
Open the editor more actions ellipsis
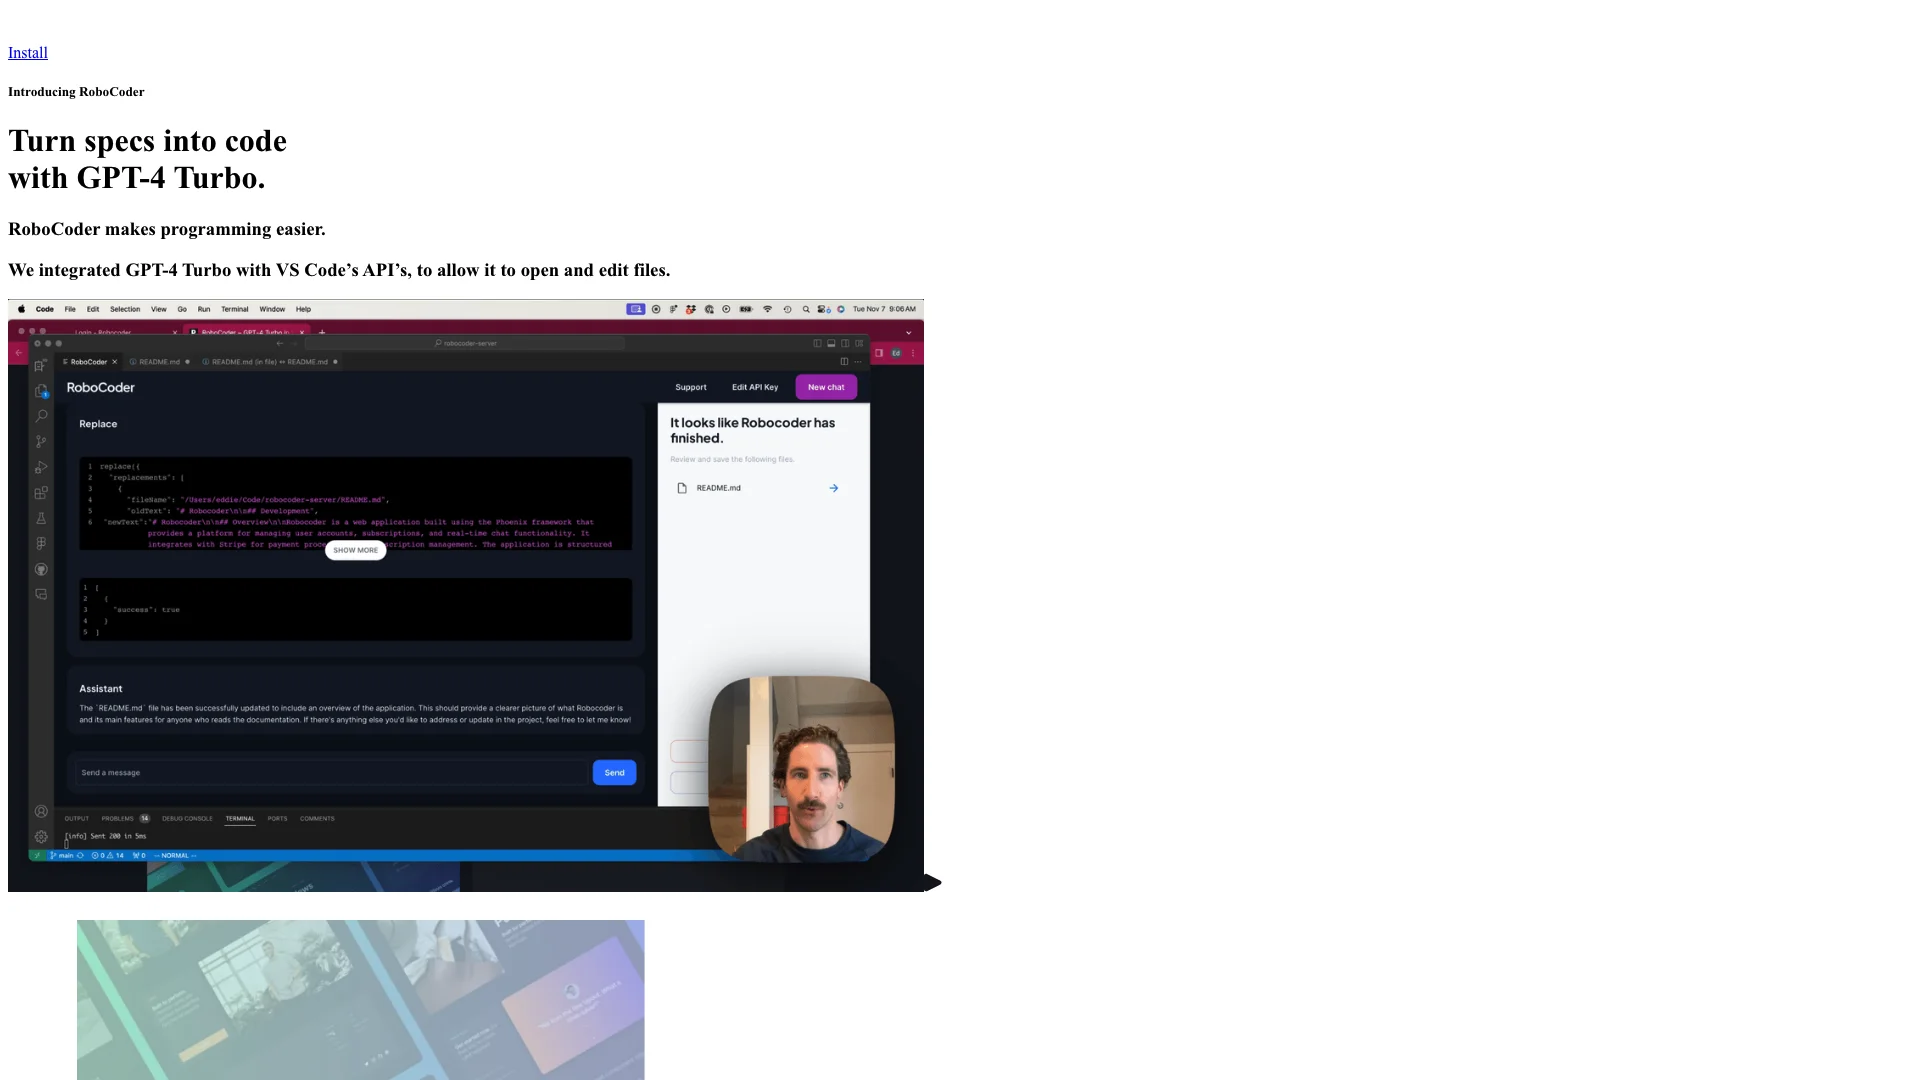pyautogui.click(x=857, y=362)
